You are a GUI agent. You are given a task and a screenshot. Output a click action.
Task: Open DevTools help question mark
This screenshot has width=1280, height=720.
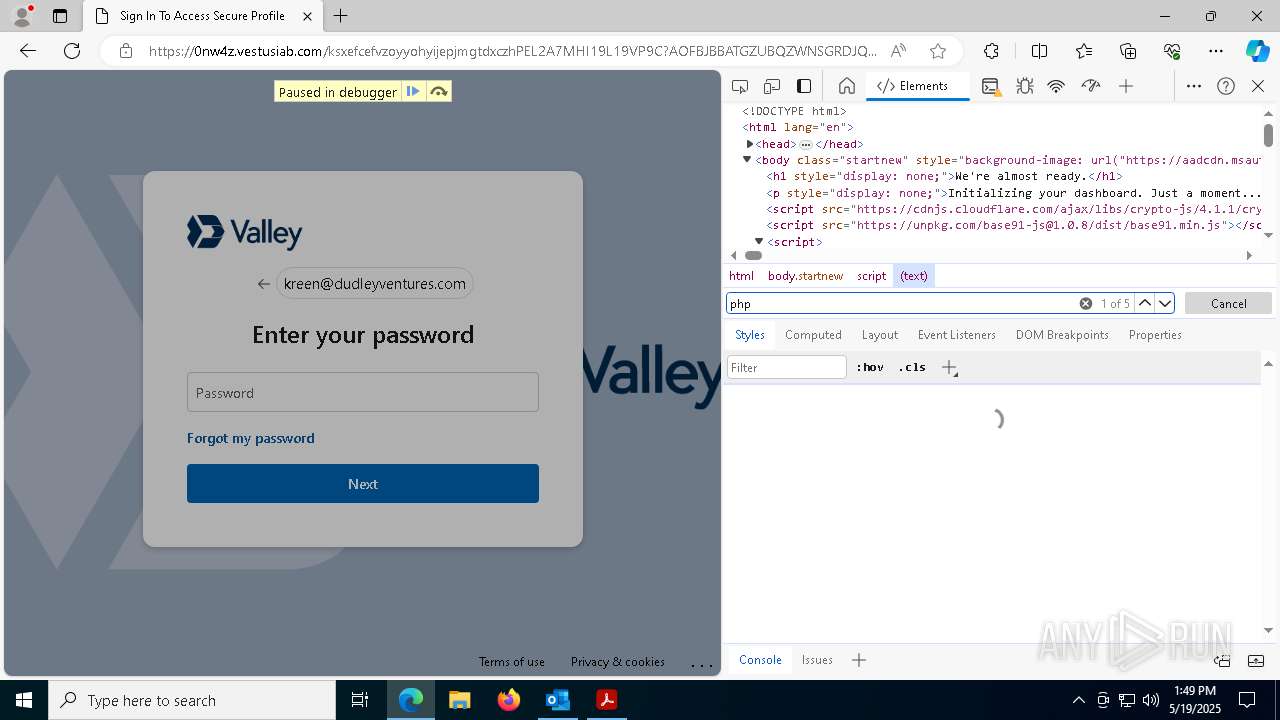(x=1226, y=86)
